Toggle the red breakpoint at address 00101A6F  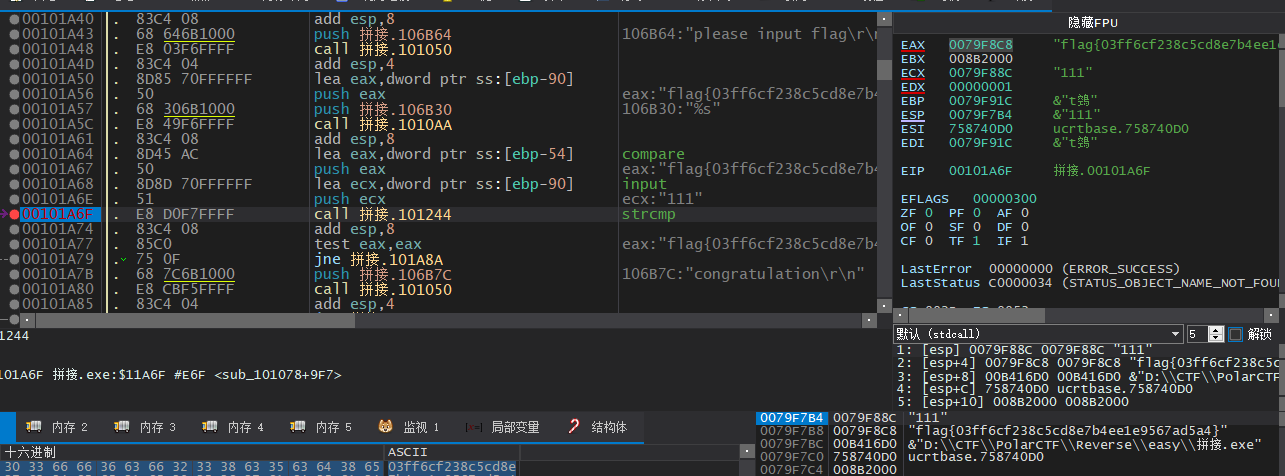[14, 214]
